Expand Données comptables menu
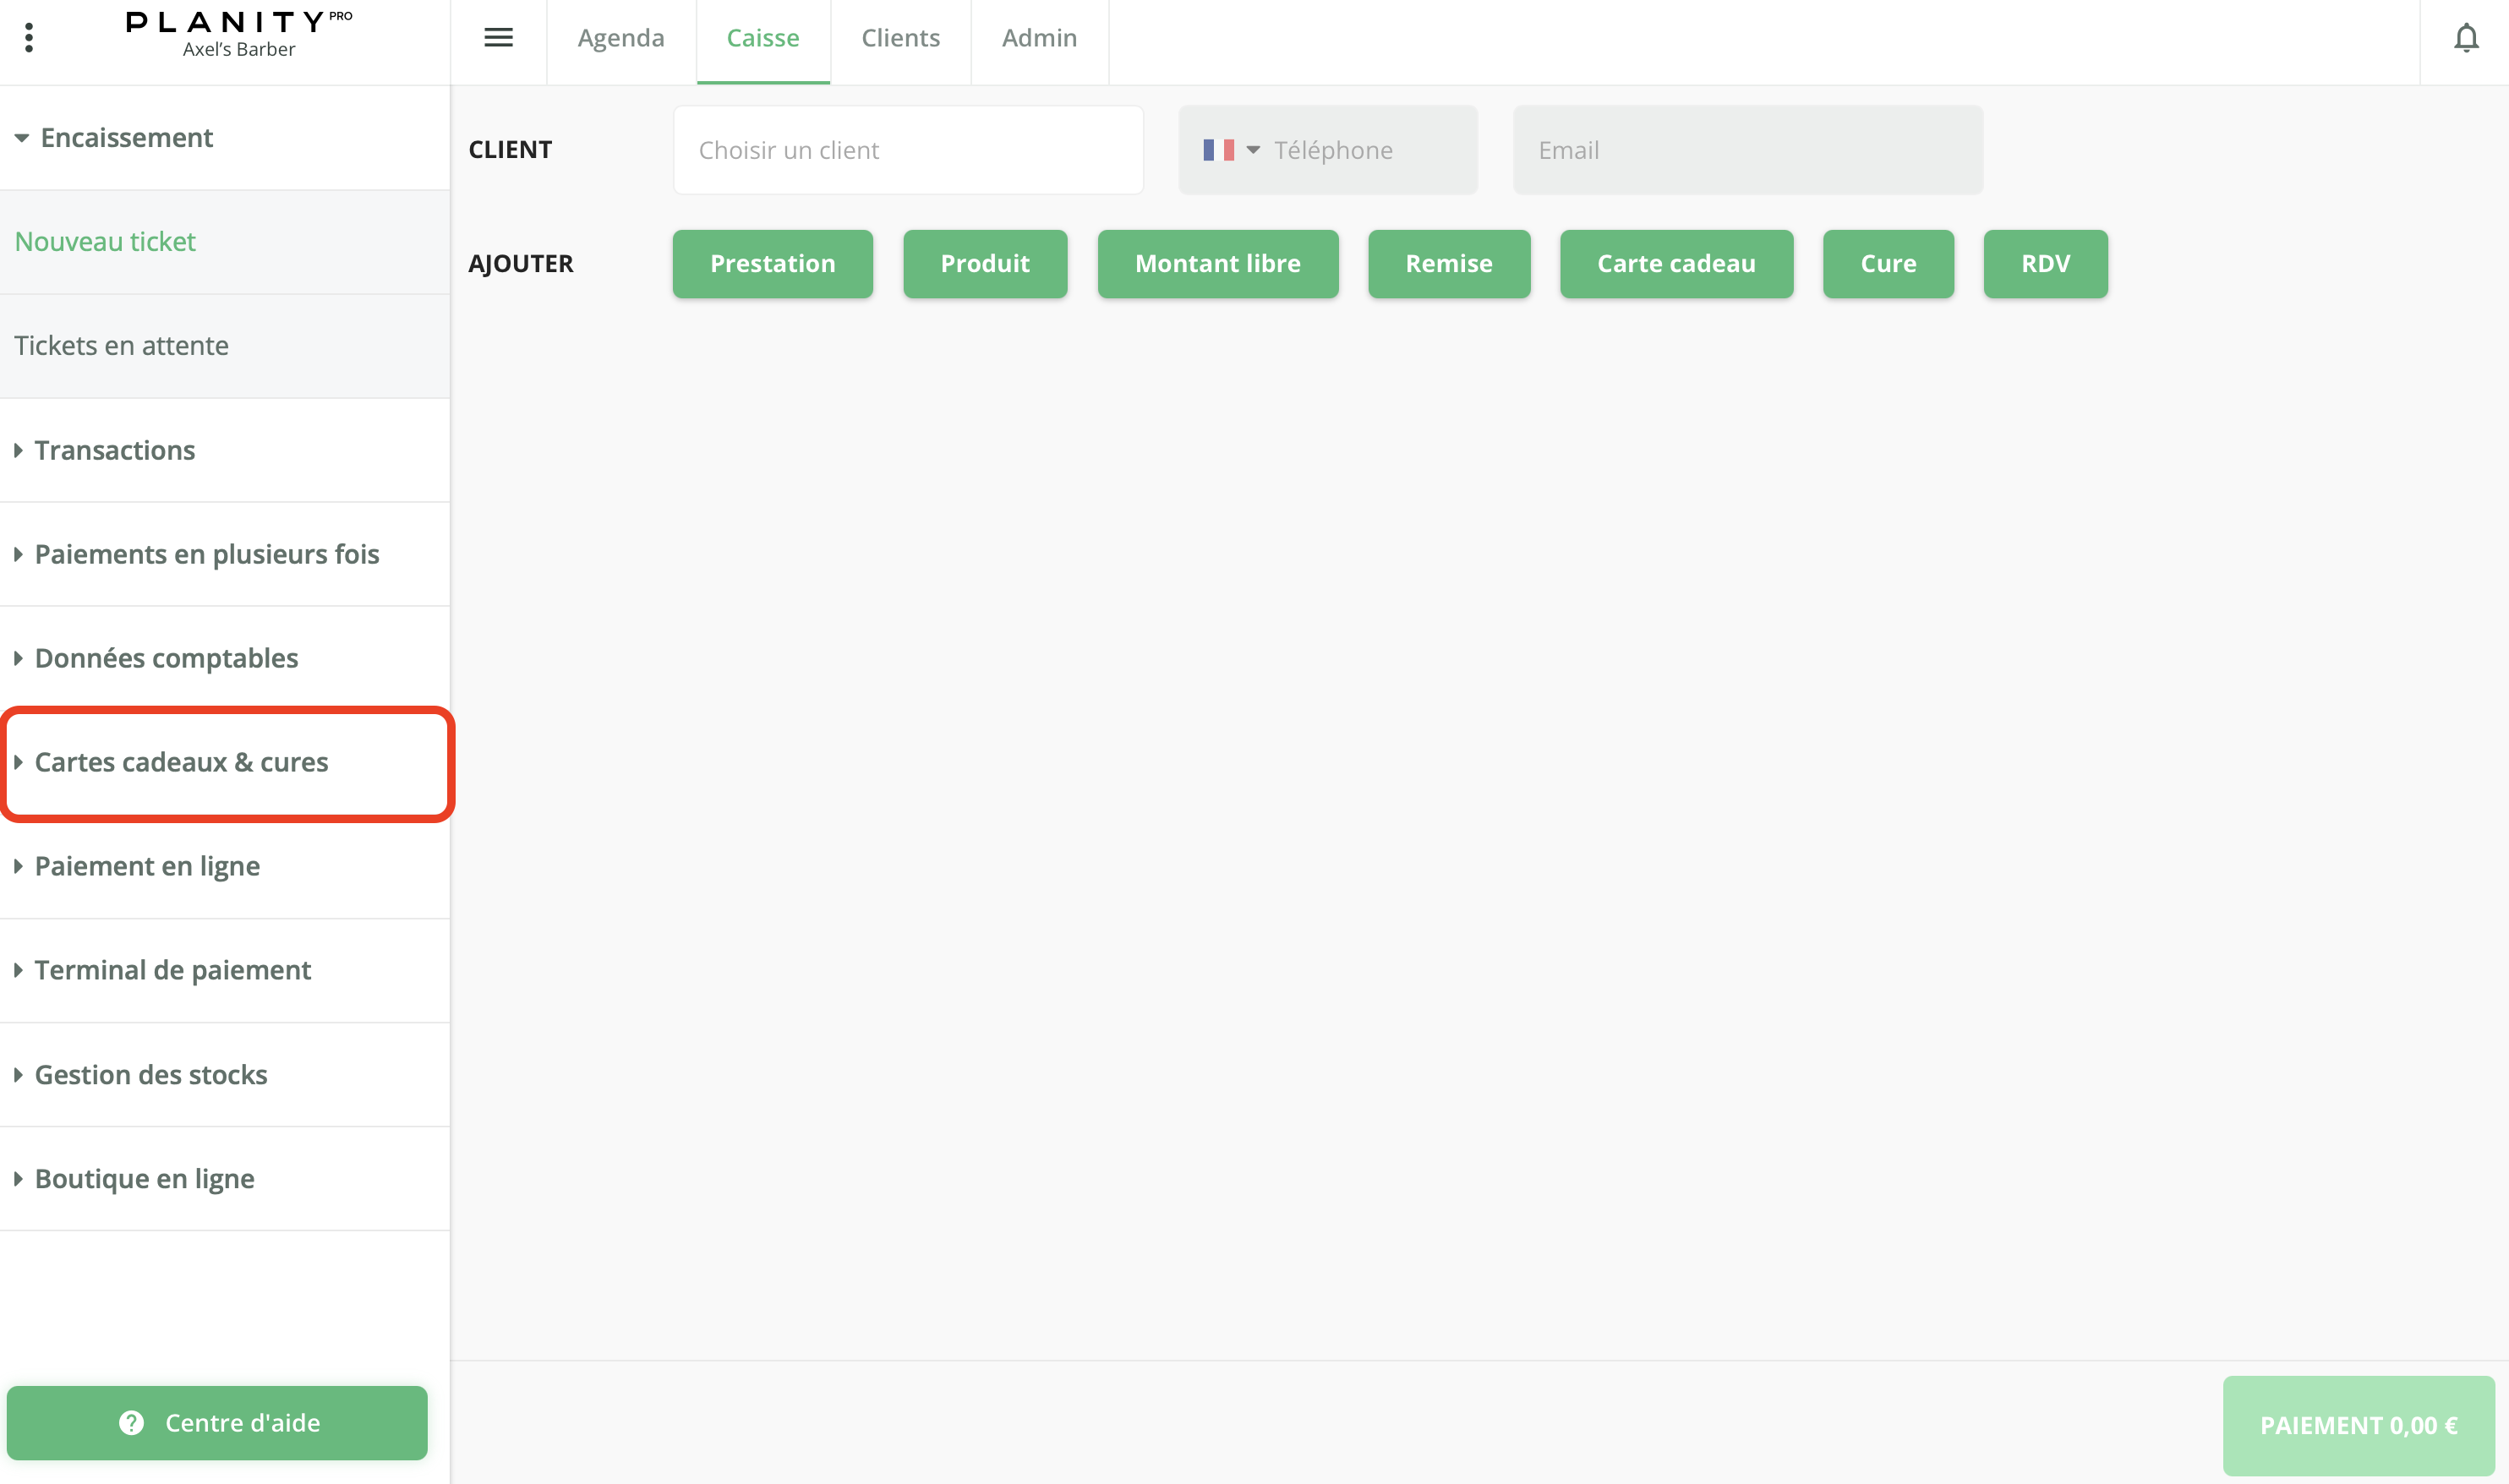Screen dimensions: 2509x1484 [166, 659]
